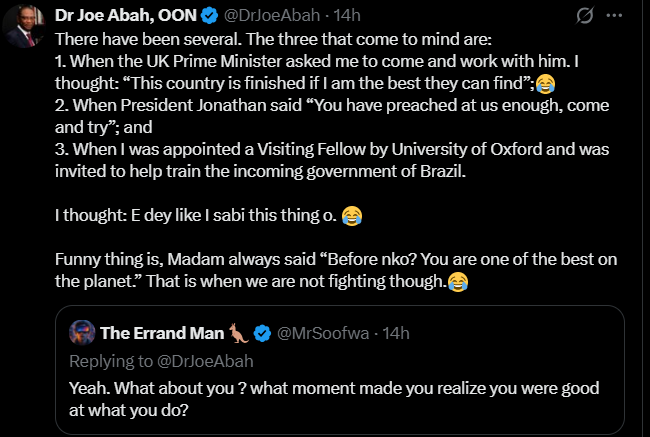Click the "Funny thing is, Madam always said" paragraph

pyautogui.click(x=330, y=259)
